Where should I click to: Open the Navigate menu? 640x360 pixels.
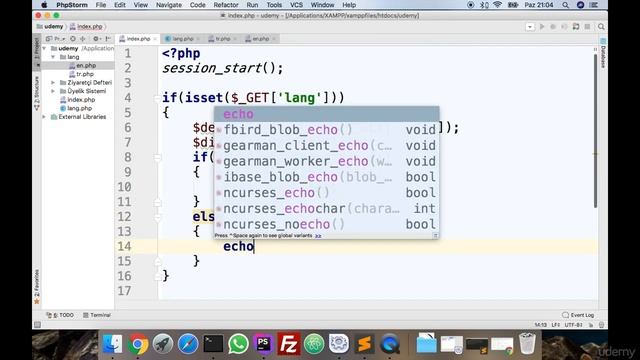tap(169, 5)
